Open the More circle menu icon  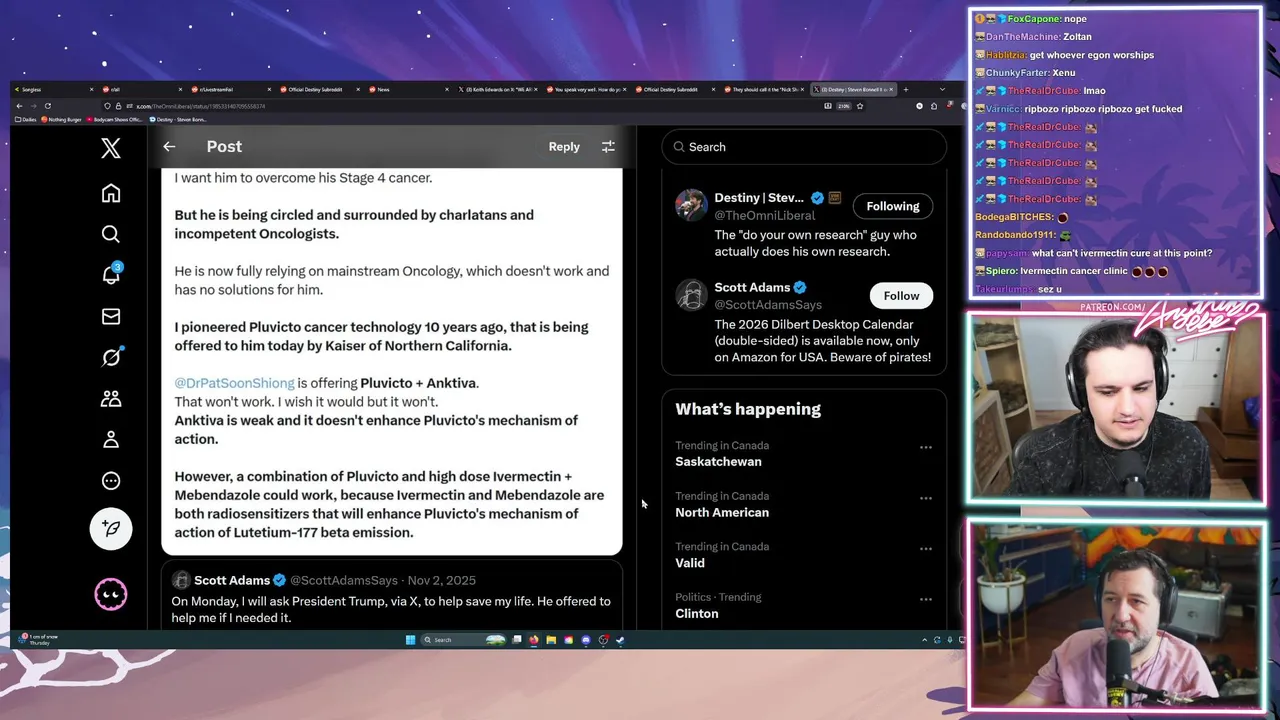pos(111,481)
